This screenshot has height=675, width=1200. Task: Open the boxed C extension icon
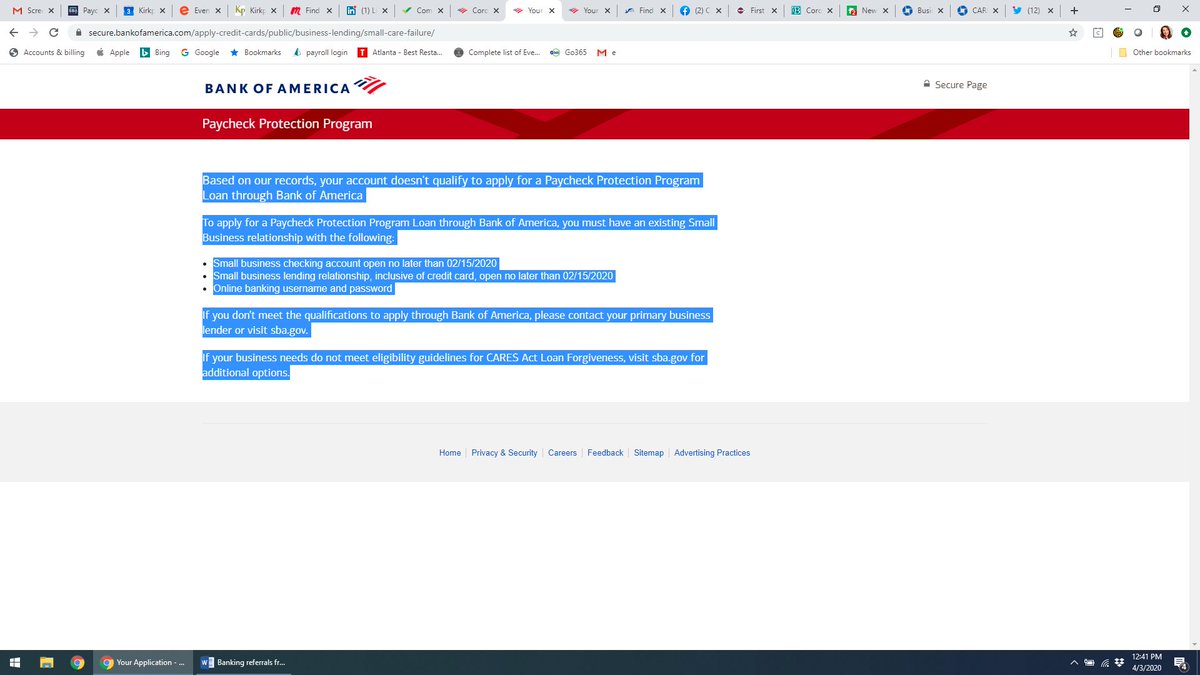(x=1097, y=32)
